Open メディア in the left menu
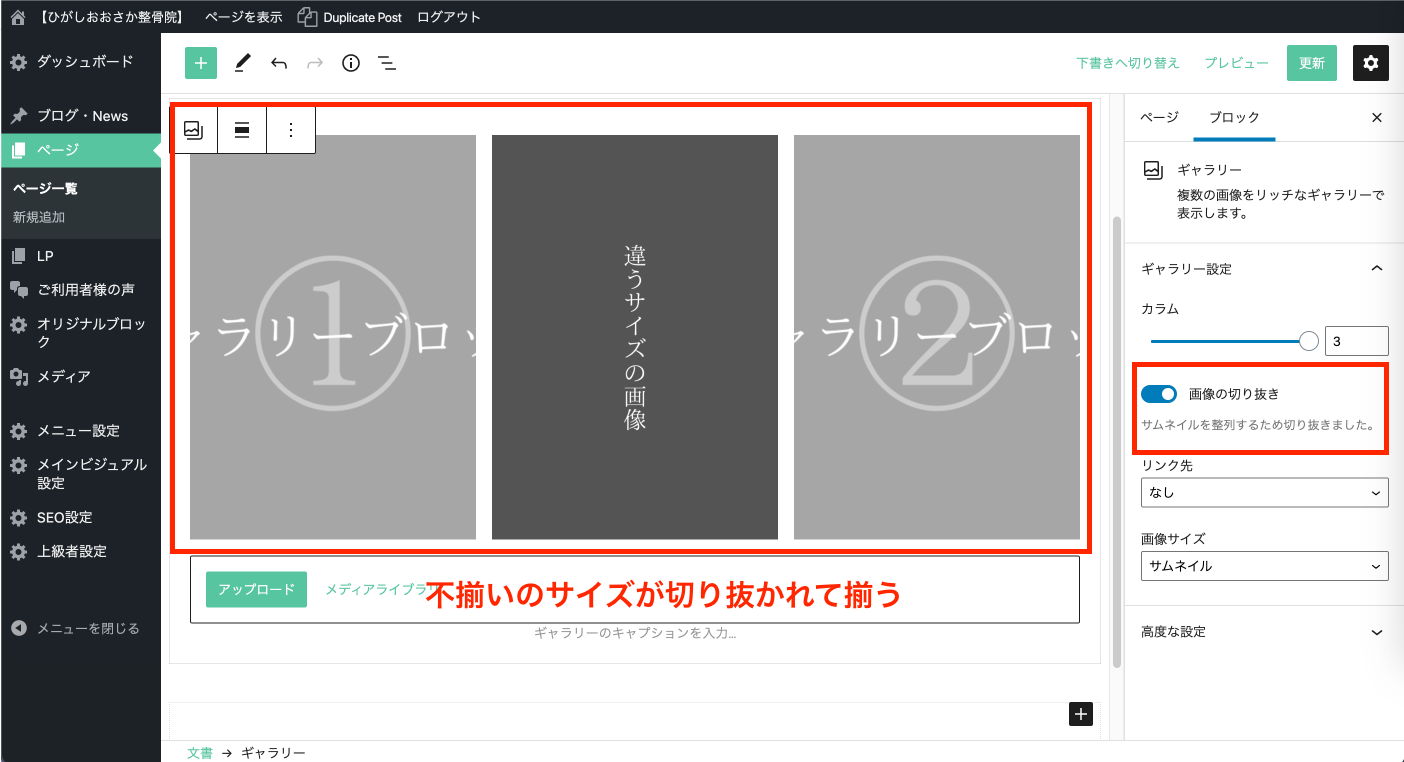 64,377
